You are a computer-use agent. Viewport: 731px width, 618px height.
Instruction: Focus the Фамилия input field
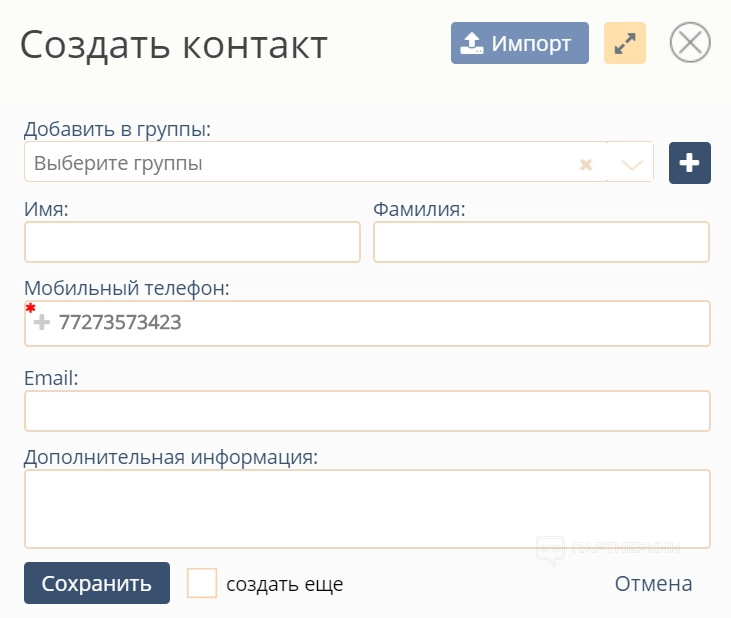coord(541,242)
